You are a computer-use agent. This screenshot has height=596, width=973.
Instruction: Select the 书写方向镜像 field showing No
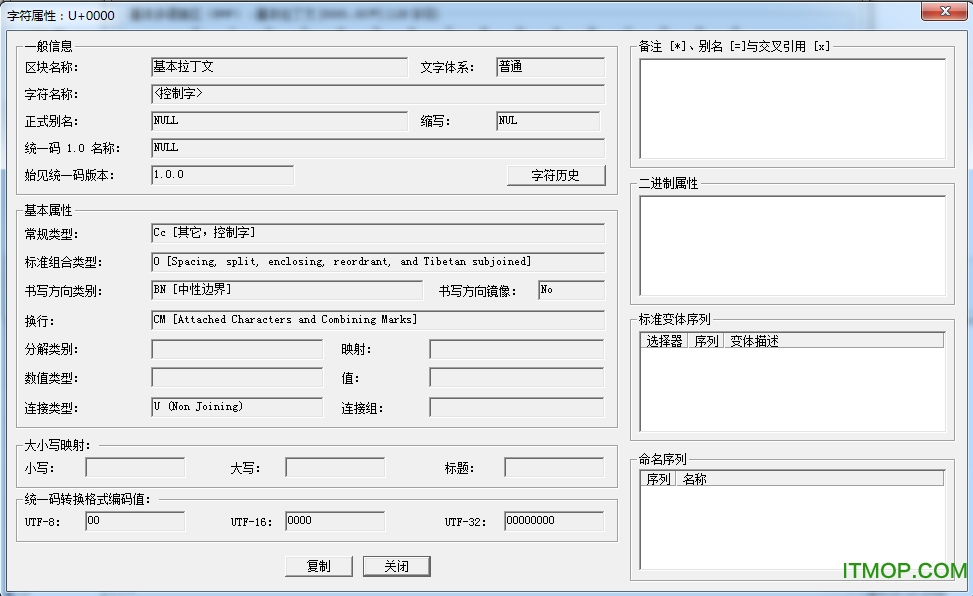(570, 290)
